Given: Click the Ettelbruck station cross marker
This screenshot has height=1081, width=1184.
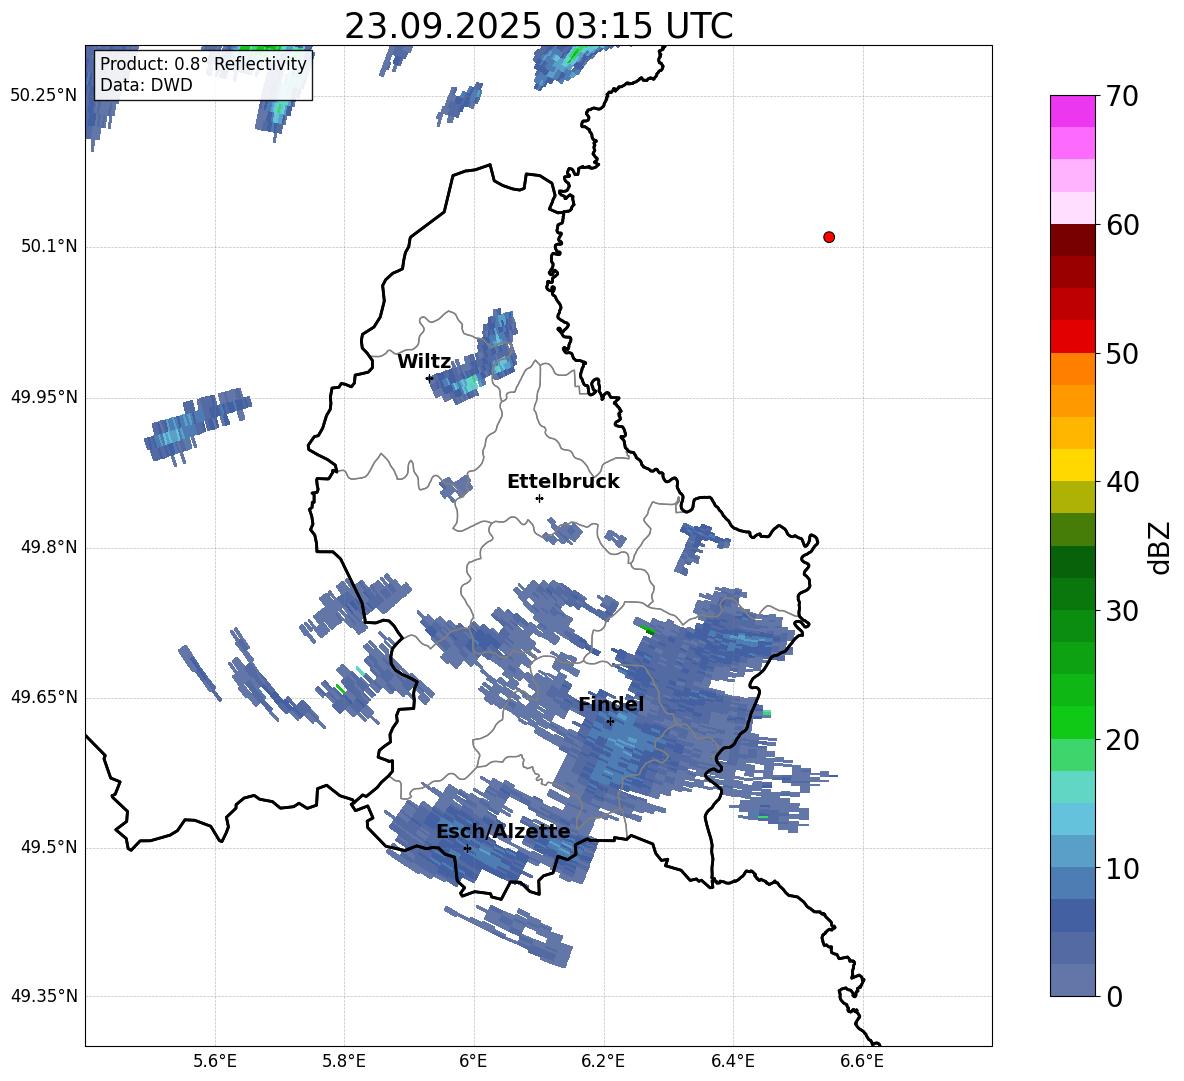Looking at the screenshot, I should click(x=539, y=498).
